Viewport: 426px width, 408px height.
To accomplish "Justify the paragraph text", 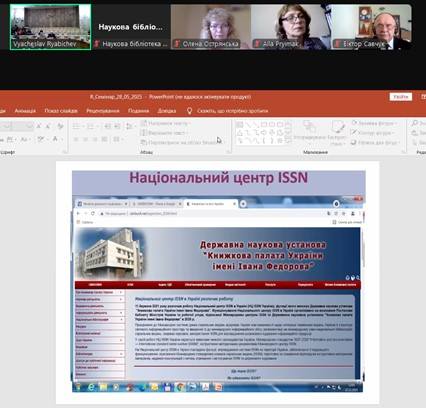I will [105, 139].
